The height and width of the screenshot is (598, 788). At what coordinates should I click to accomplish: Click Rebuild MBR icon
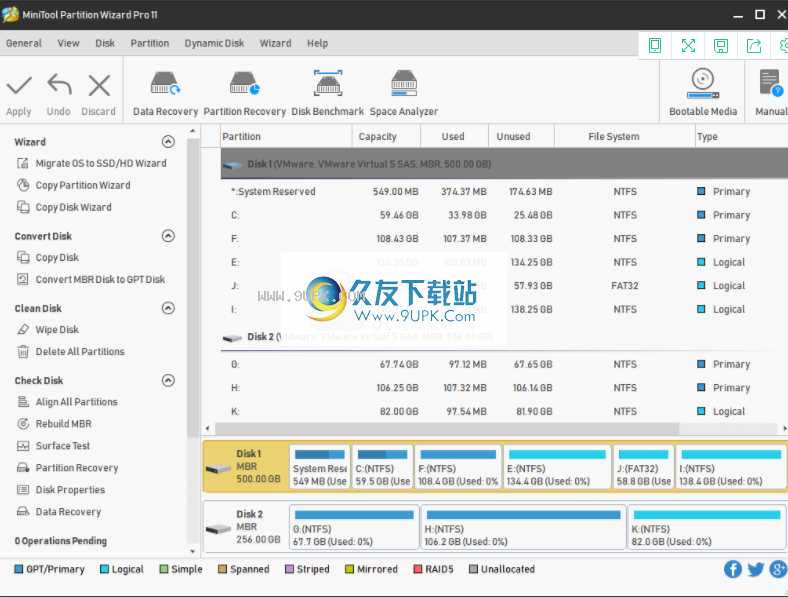click(23, 424)
